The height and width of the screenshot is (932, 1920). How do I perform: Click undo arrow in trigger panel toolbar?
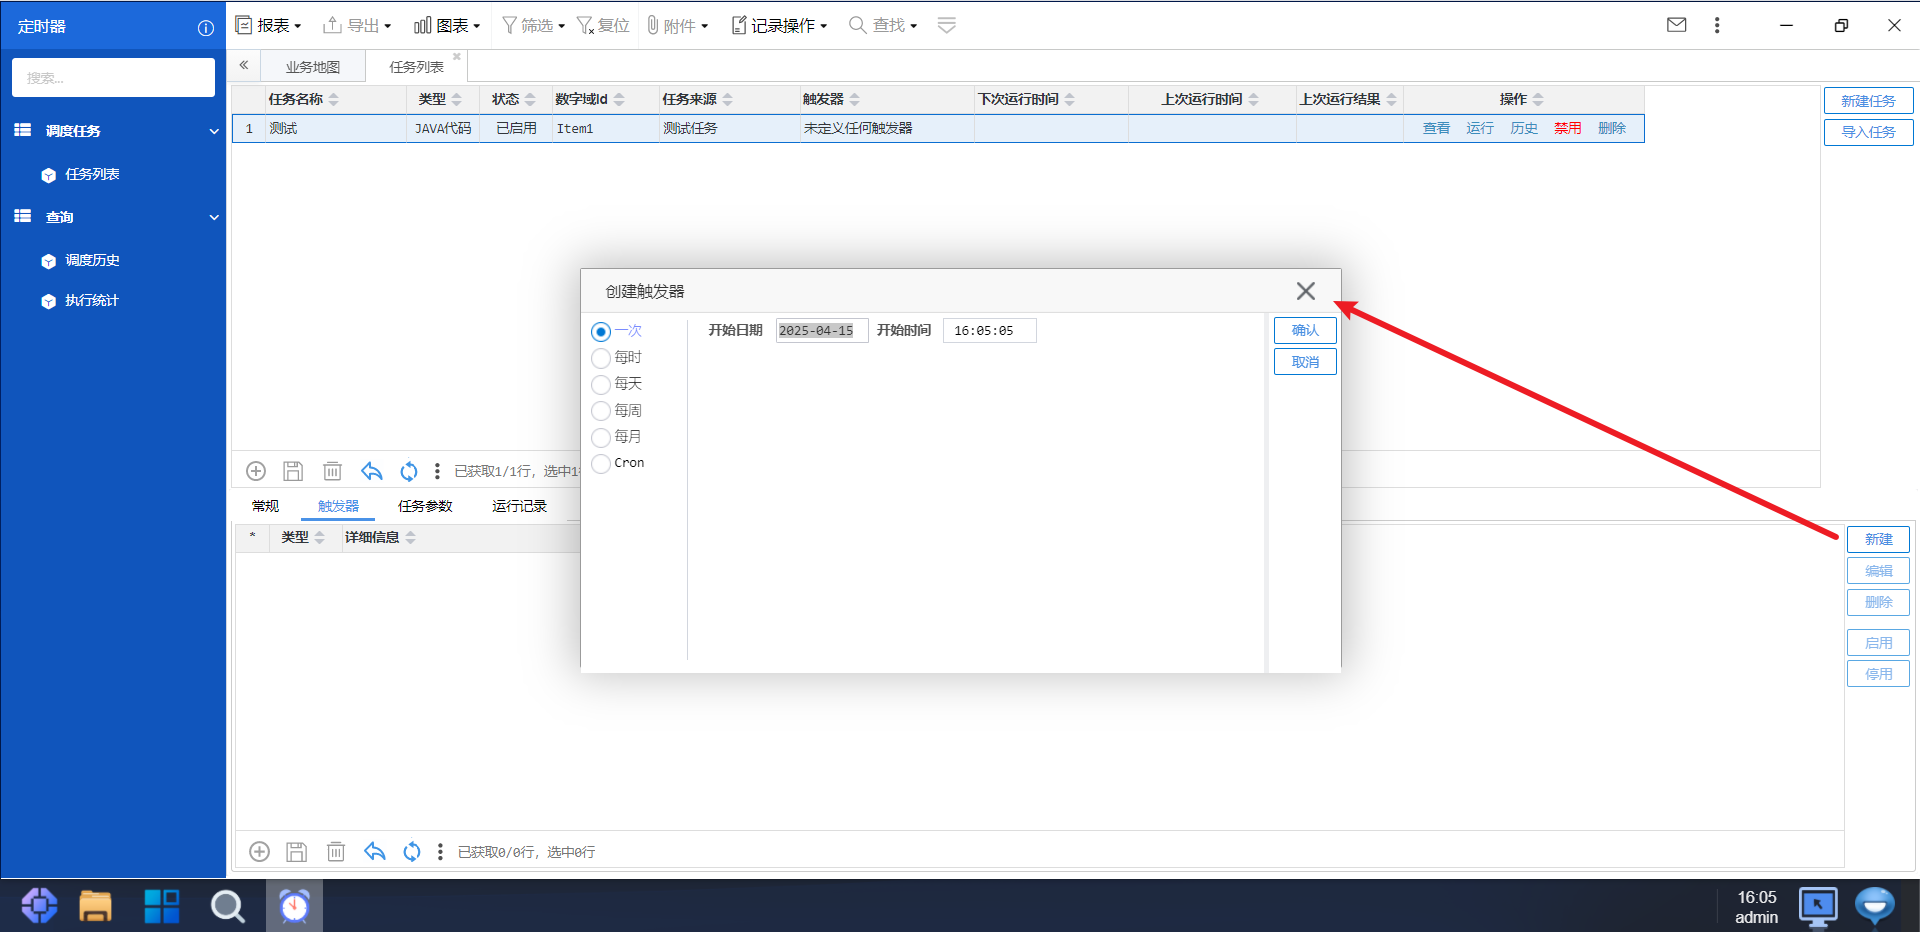click(374, 852)
